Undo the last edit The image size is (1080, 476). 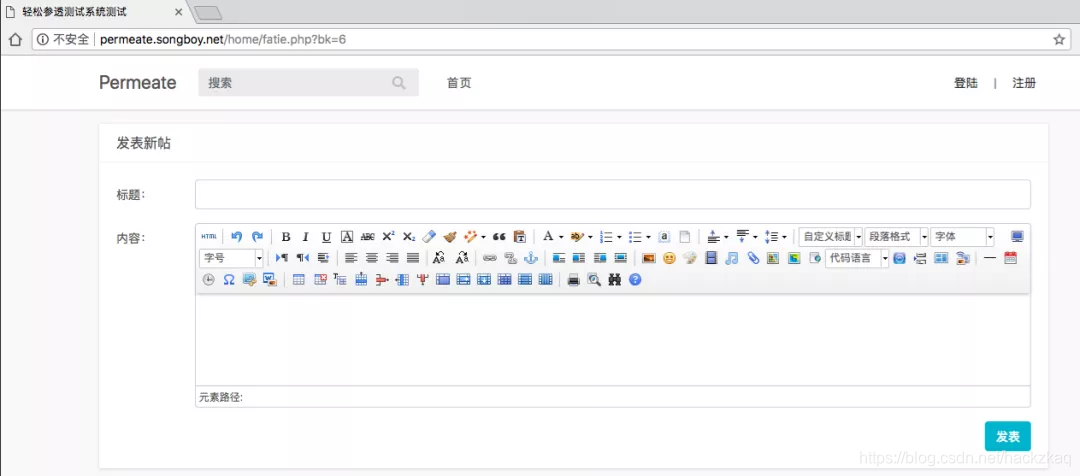[x=236, y=236]
